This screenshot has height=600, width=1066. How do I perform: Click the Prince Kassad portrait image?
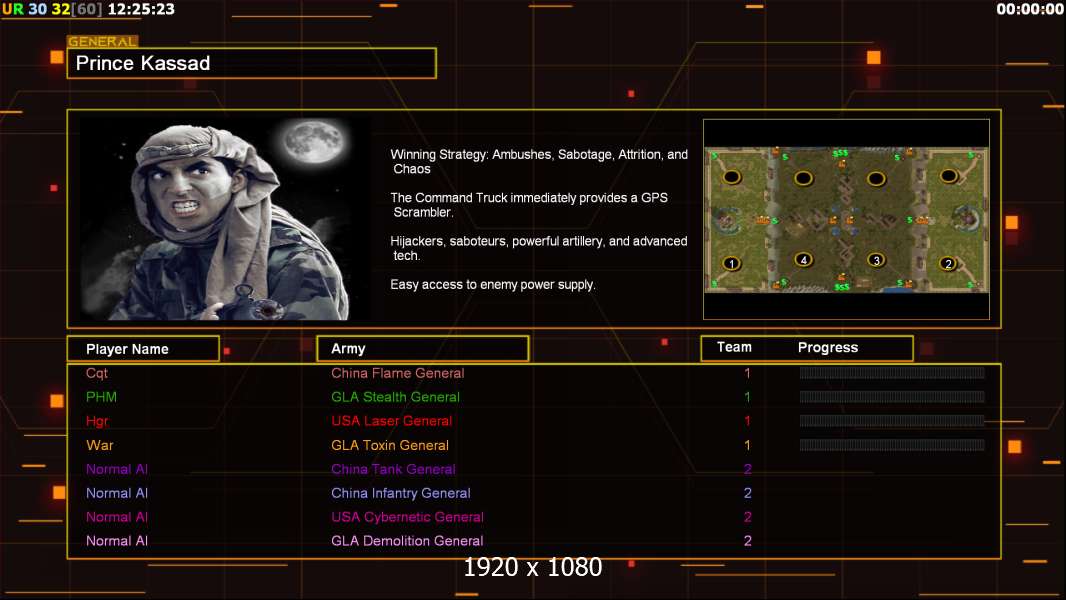click(x=225, y=218)
